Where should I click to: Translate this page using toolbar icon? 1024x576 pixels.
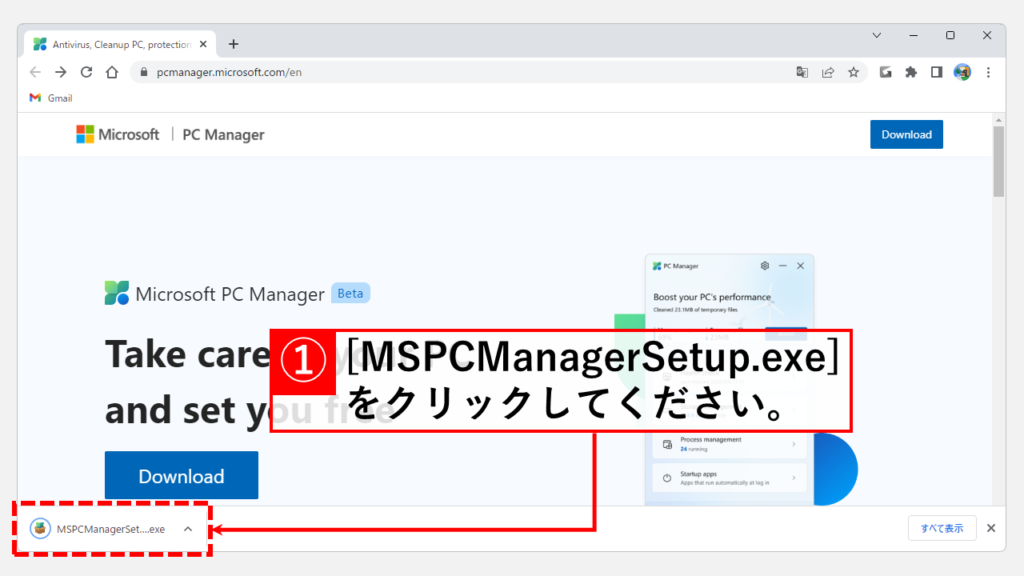pyautogui.click(x=802, y=72)
